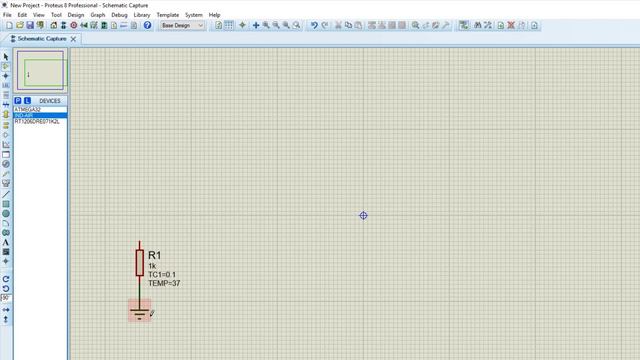
Task: Click the ground terminal below R1
Action: click(140, 311)
